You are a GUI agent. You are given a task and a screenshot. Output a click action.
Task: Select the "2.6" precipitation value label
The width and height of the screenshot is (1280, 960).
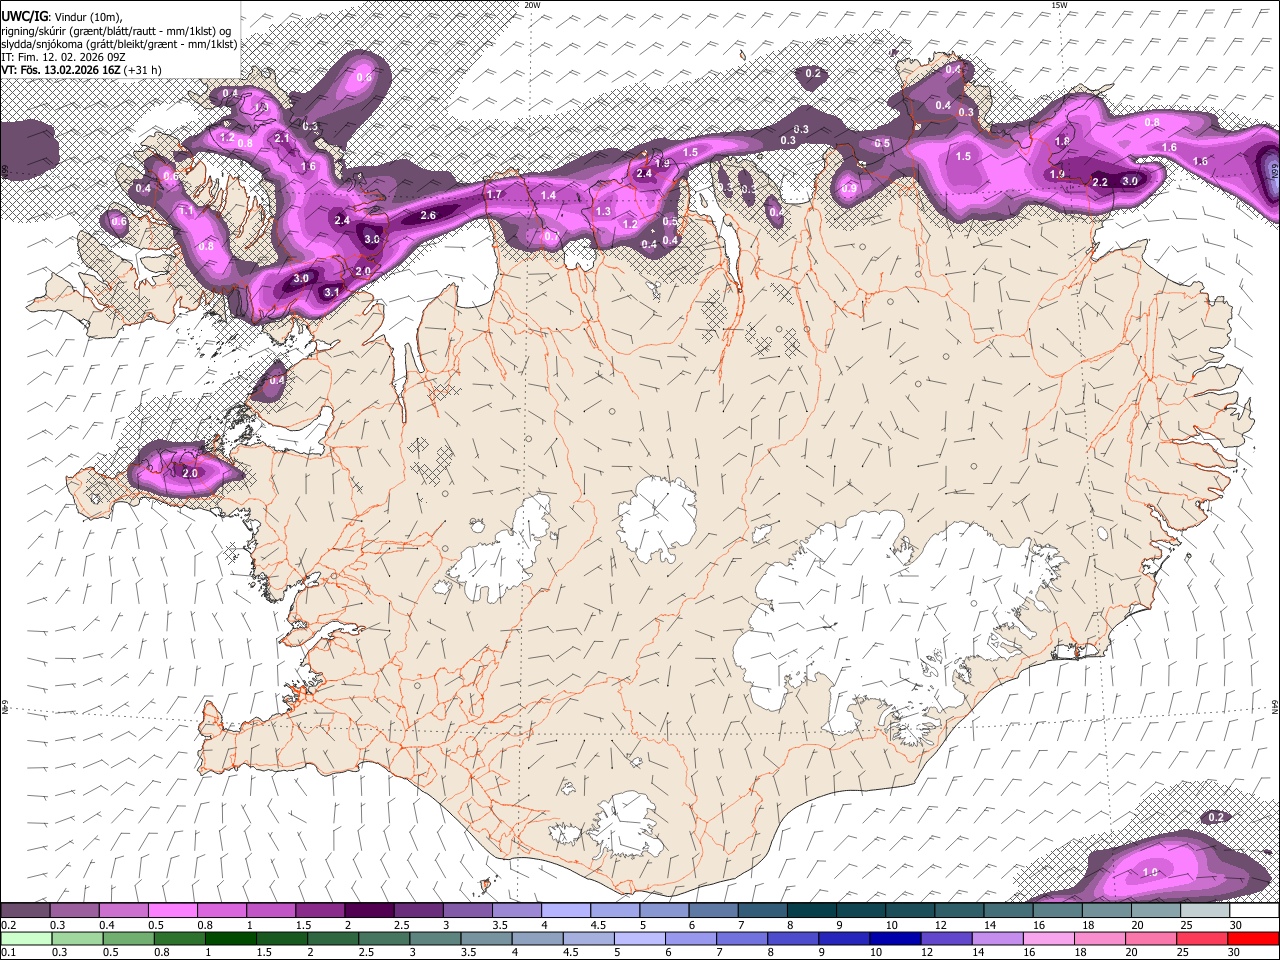pyautogui.click(x=428, y=215)
